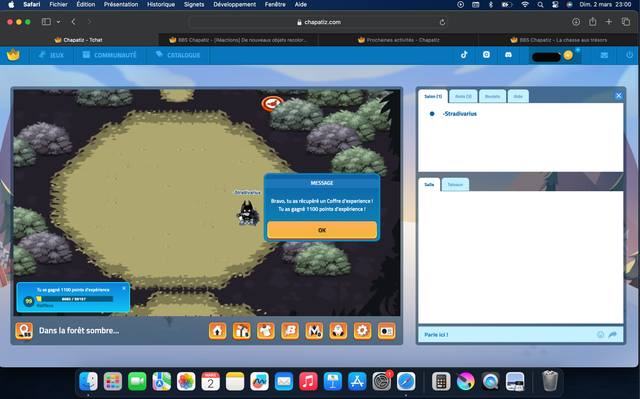Switch to the Aide tab

coord(518,96)
